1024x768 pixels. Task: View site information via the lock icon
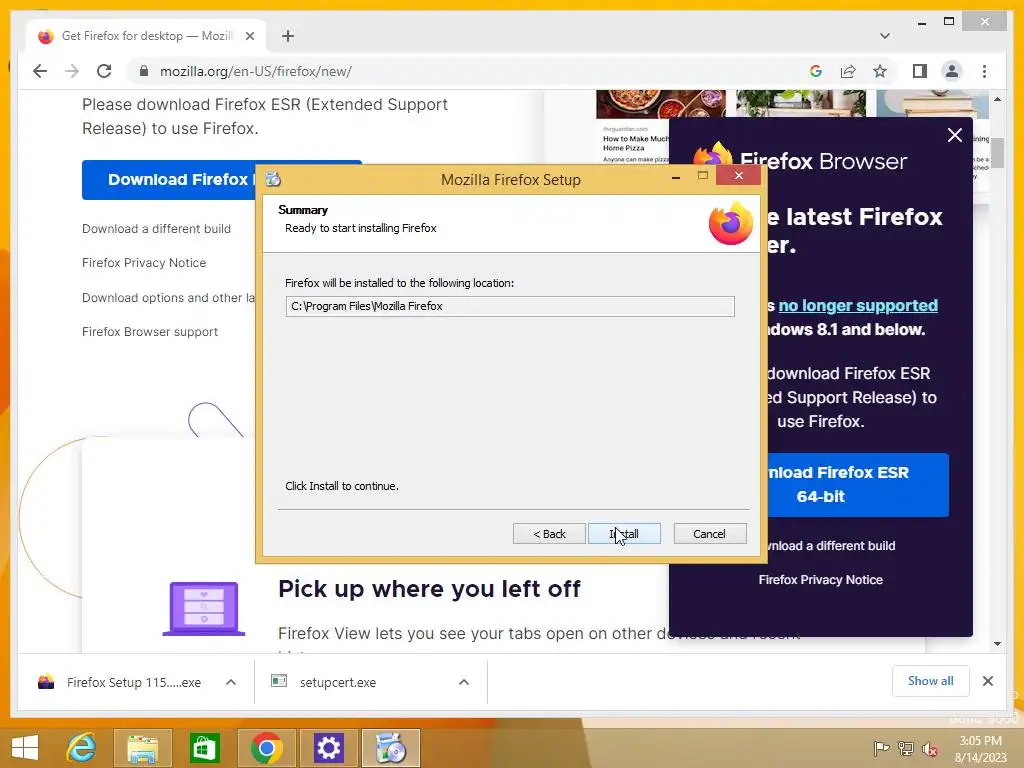(144, 71)
